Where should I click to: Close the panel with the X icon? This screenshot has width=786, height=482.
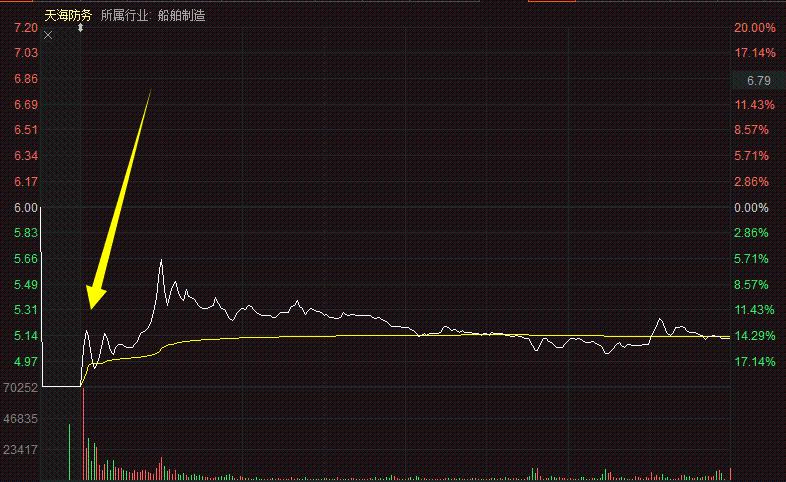pos(48,36)
